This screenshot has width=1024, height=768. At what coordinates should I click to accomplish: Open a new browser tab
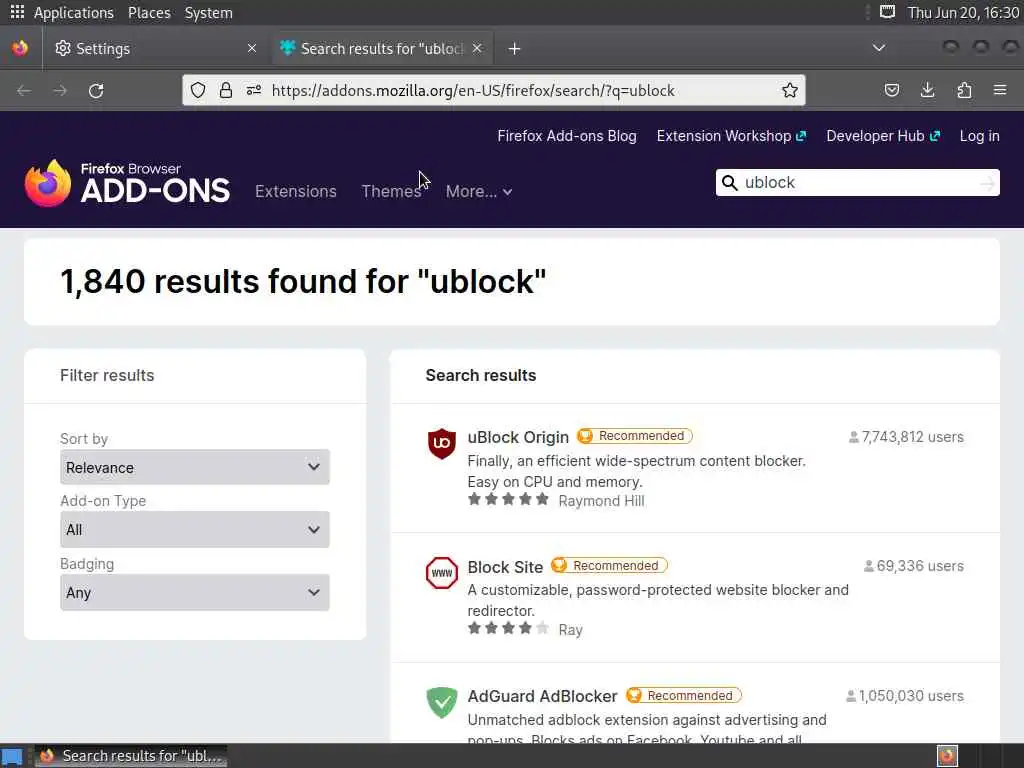pos(514,49)
